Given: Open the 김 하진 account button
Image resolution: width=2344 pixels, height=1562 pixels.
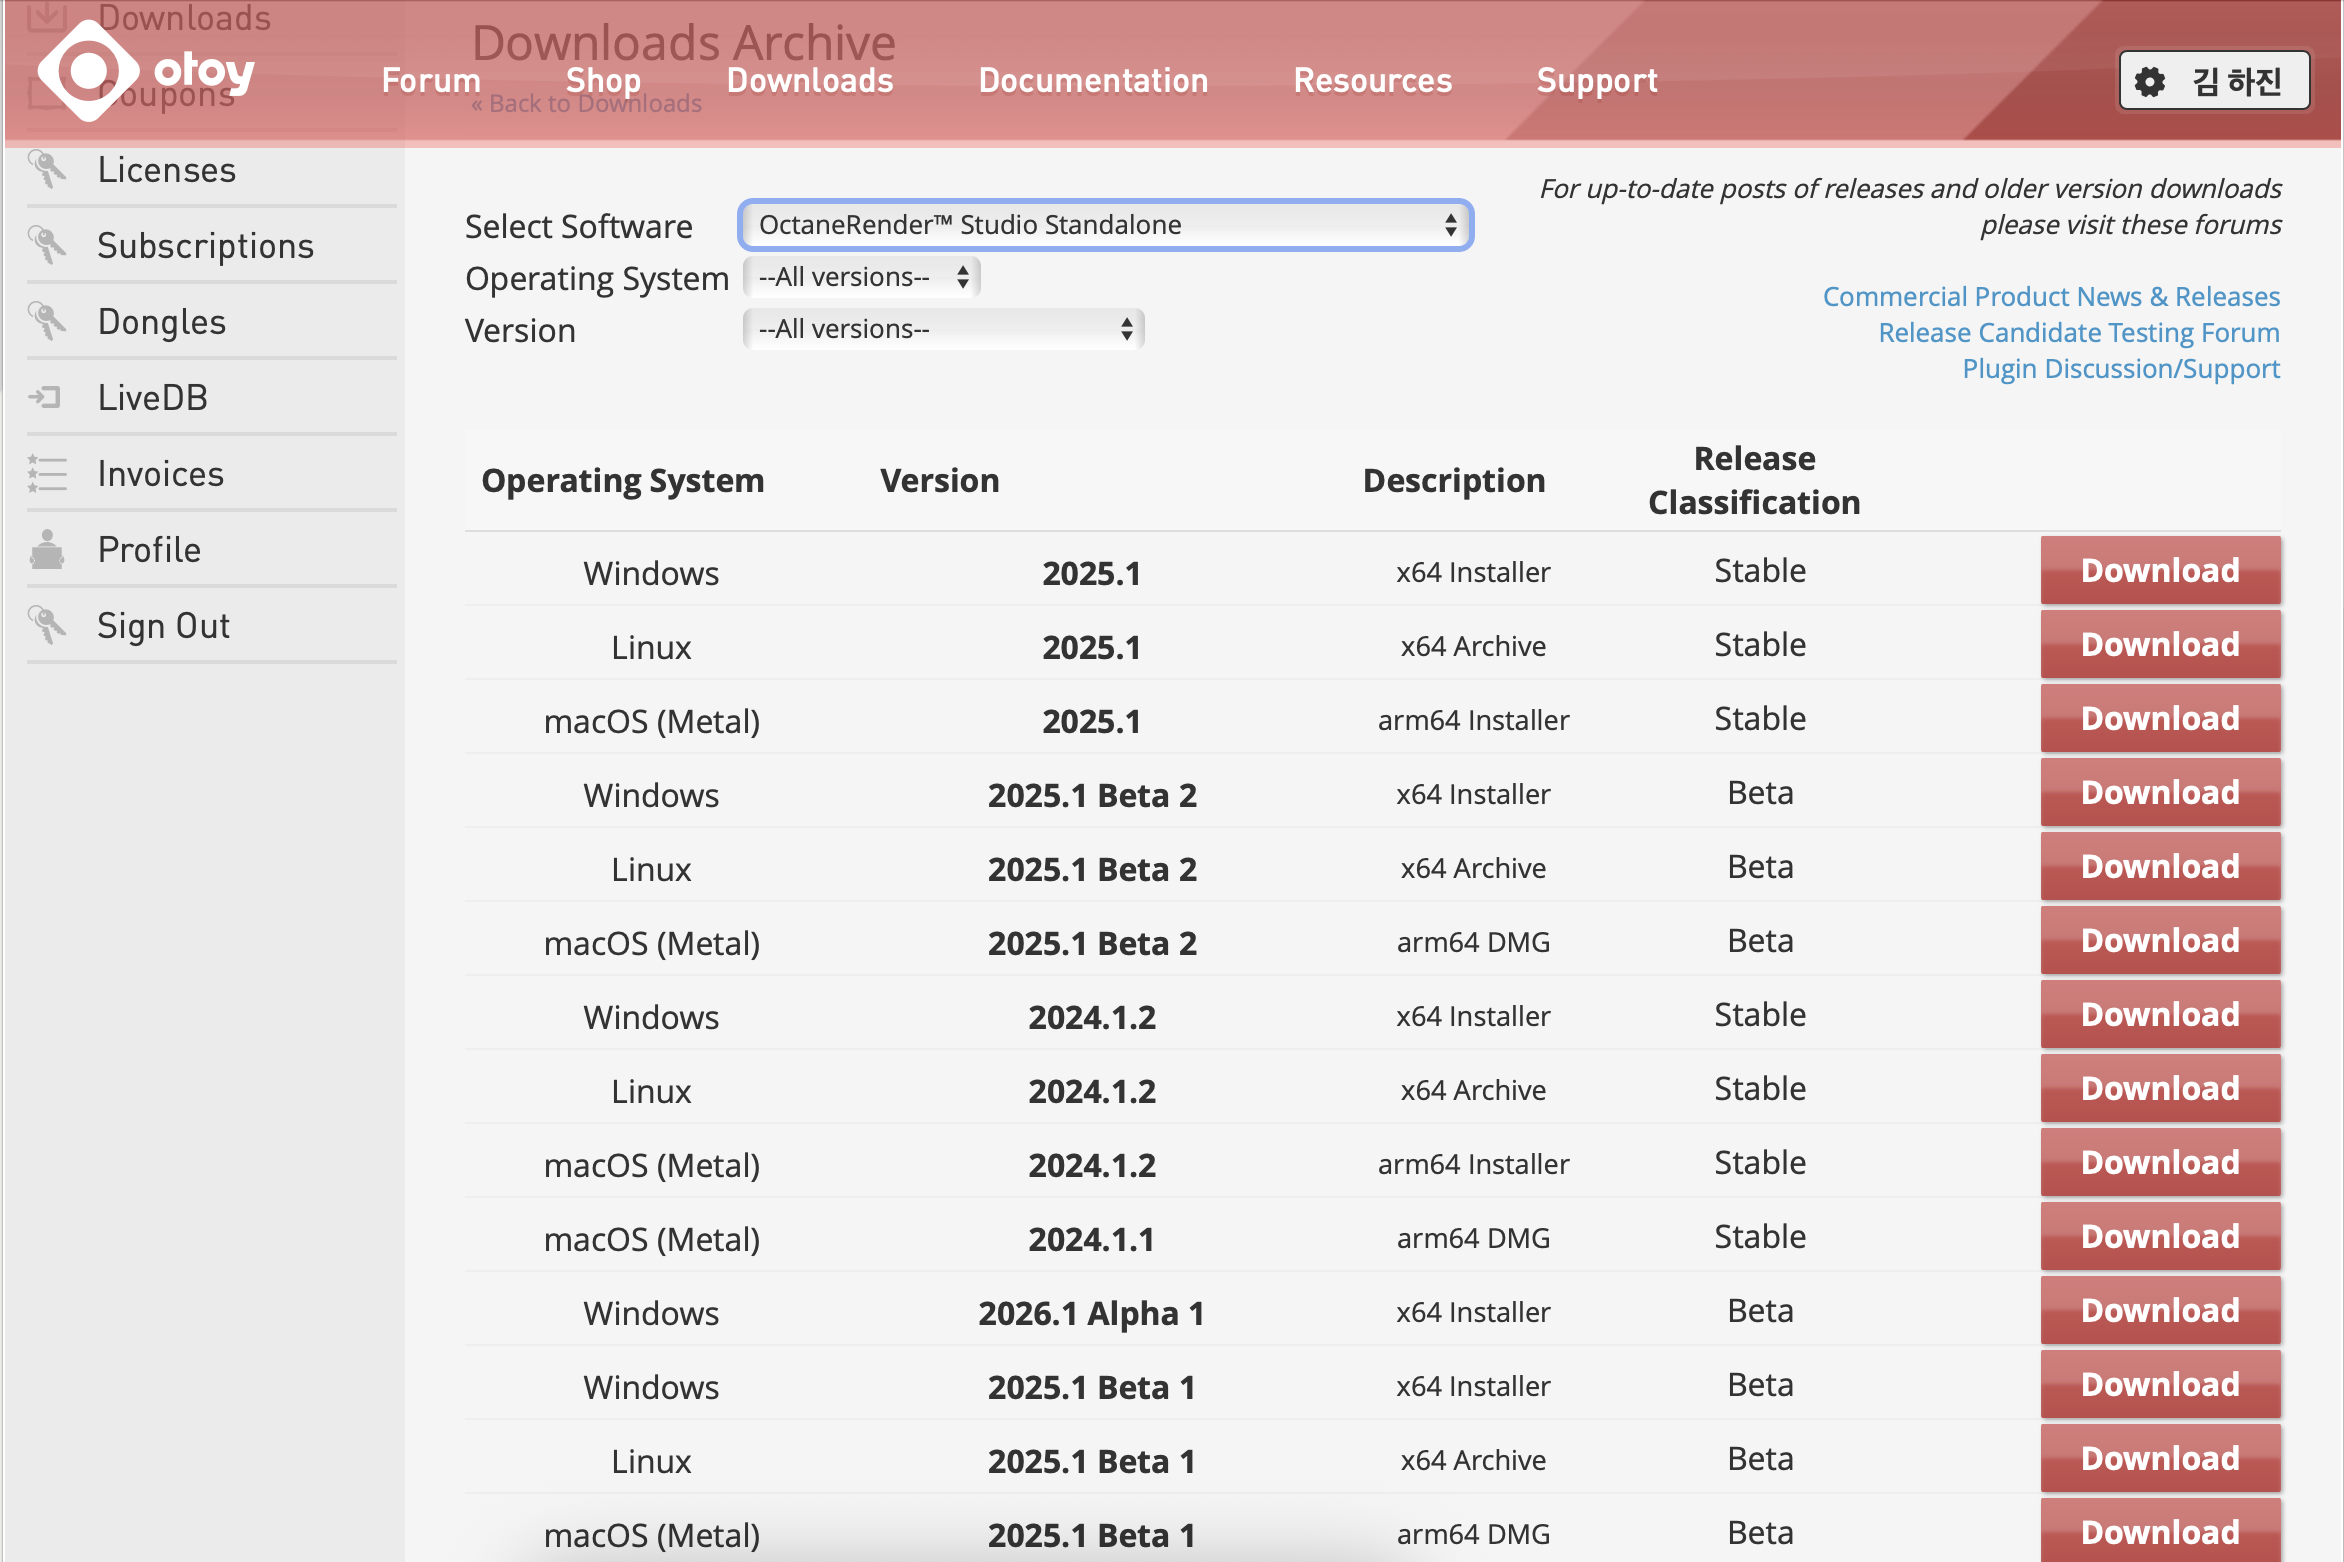Looking at the screenshot, I should point(2214,81).
